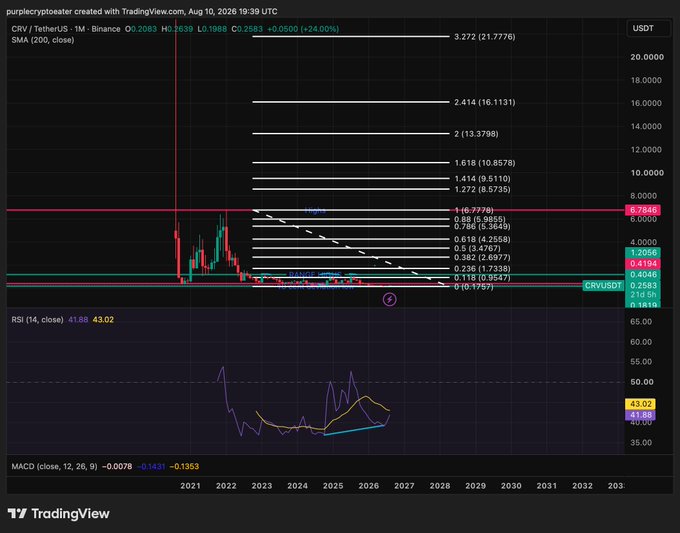Click the green 0.4046 price label
The image size is (680, 533).
643,275
